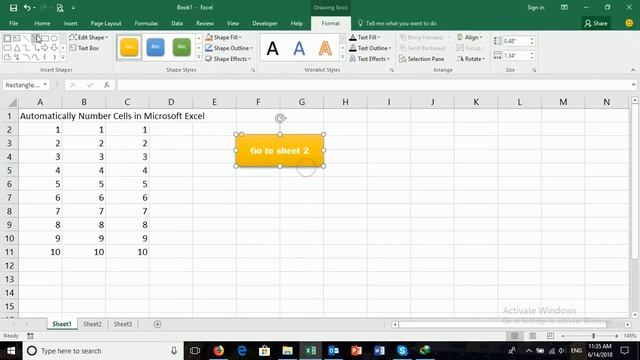Viewport: 640px width, 360px height.
Task: Open the Help tab
Action: pos(297,24)
